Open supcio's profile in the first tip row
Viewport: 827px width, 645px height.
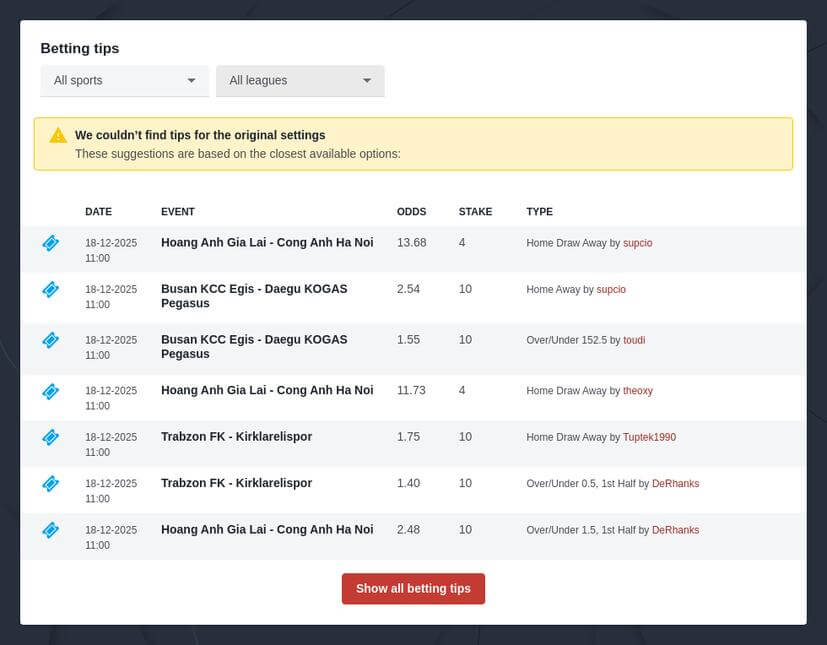pos(637,243)
